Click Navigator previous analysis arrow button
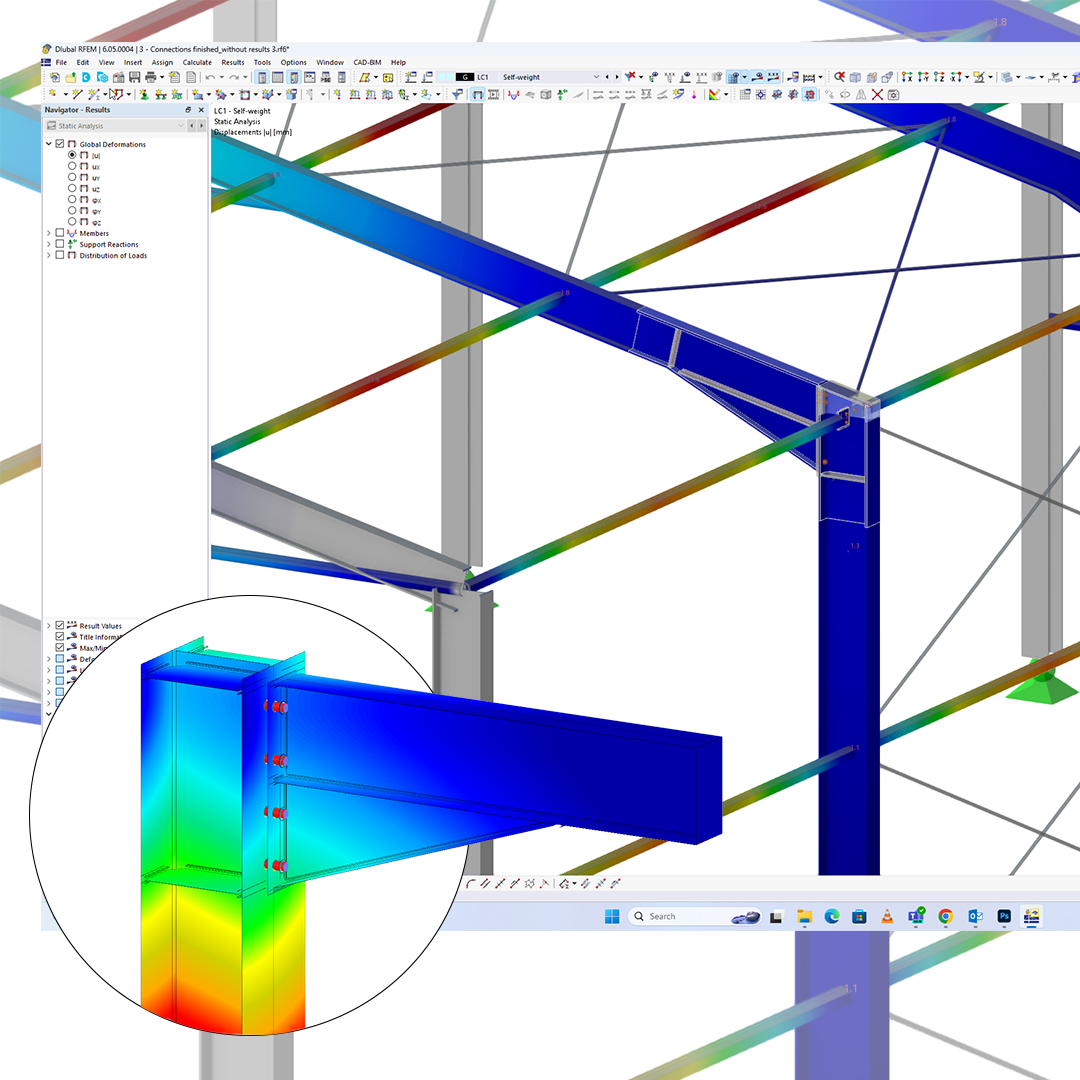Screen dimensions: 1080x1080 [x=192, y=125]
